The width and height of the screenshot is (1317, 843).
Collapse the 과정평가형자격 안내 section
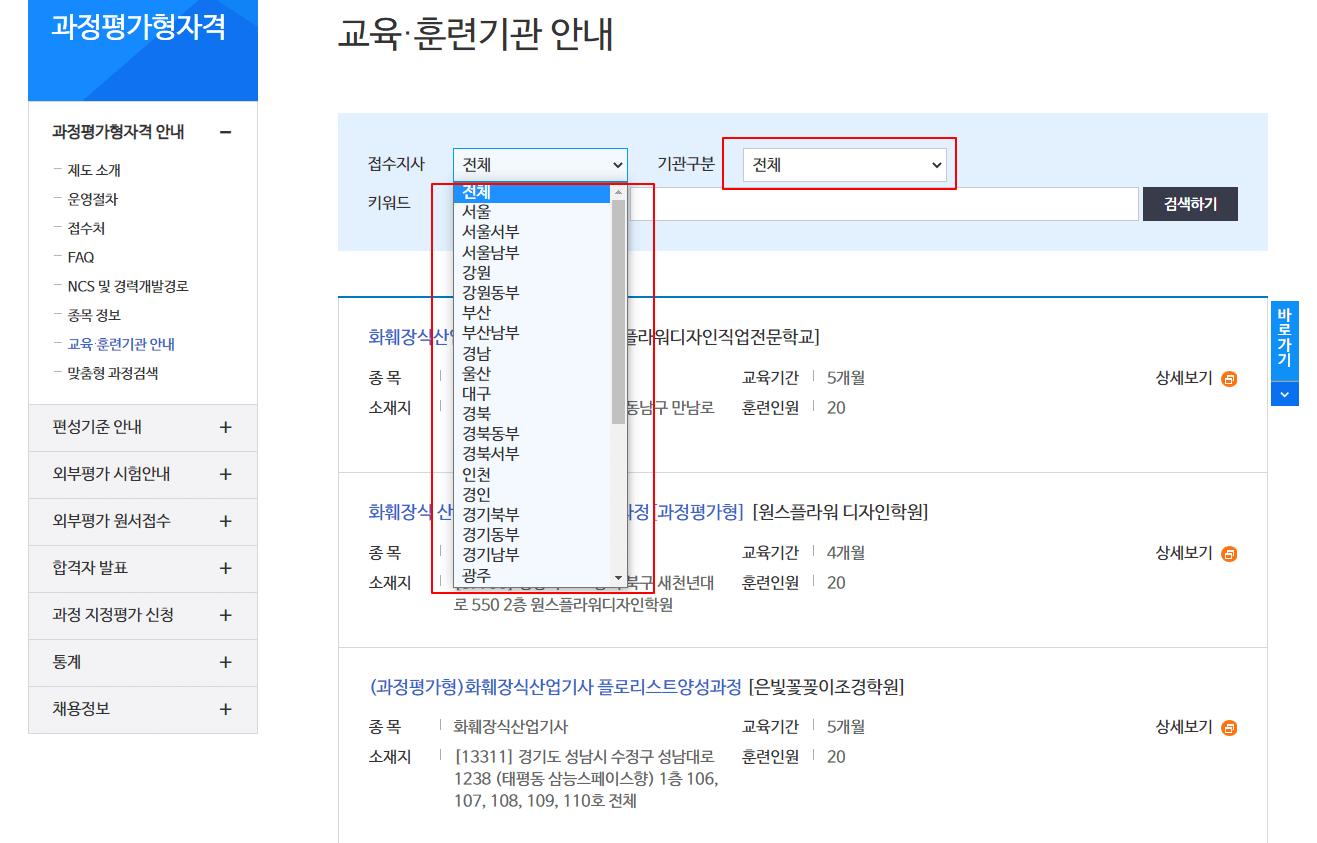coord(228,130)
